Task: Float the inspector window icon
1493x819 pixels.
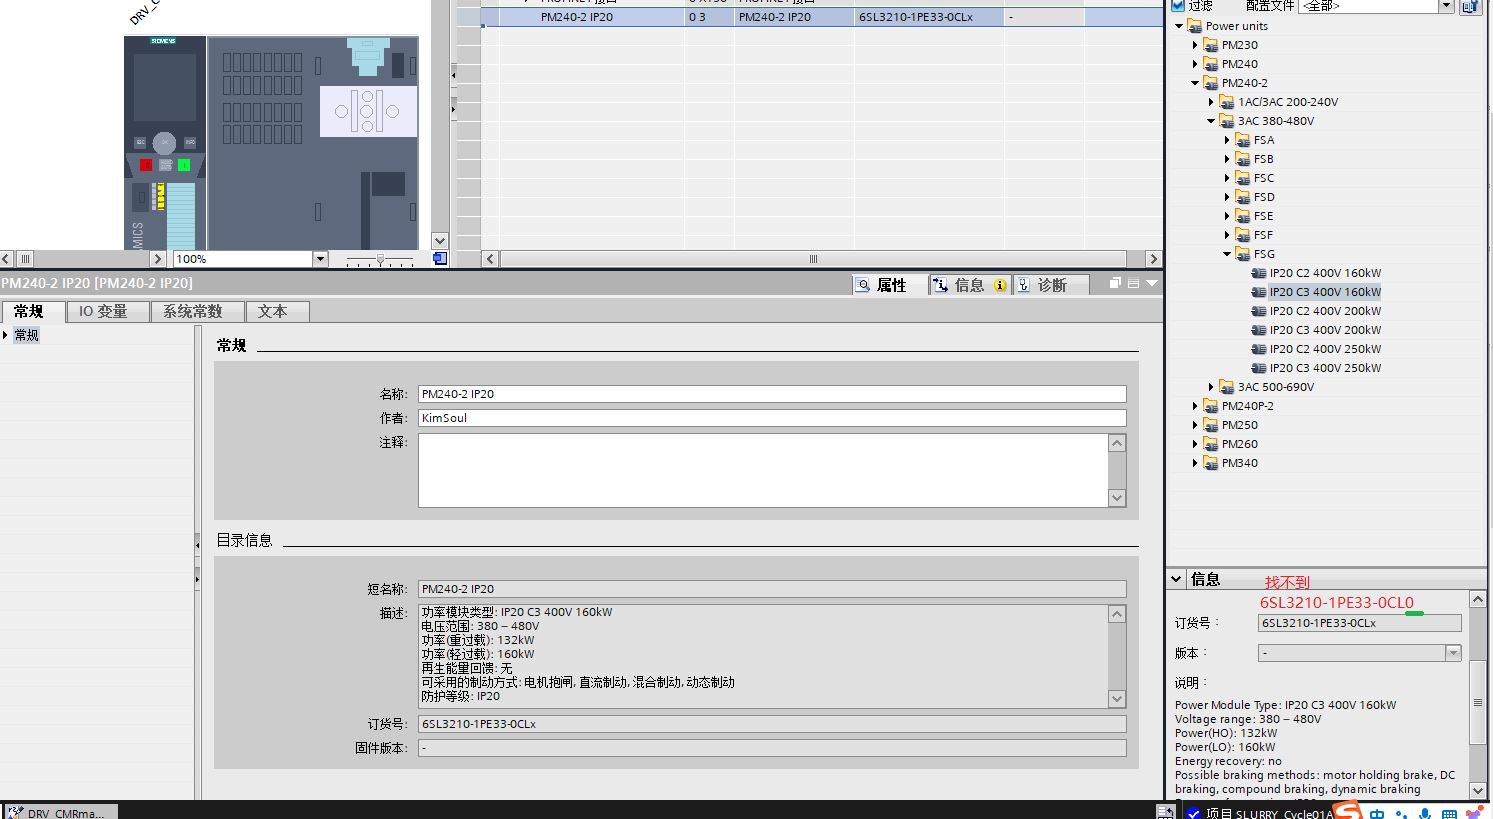Action: (x=1115, y=284)
